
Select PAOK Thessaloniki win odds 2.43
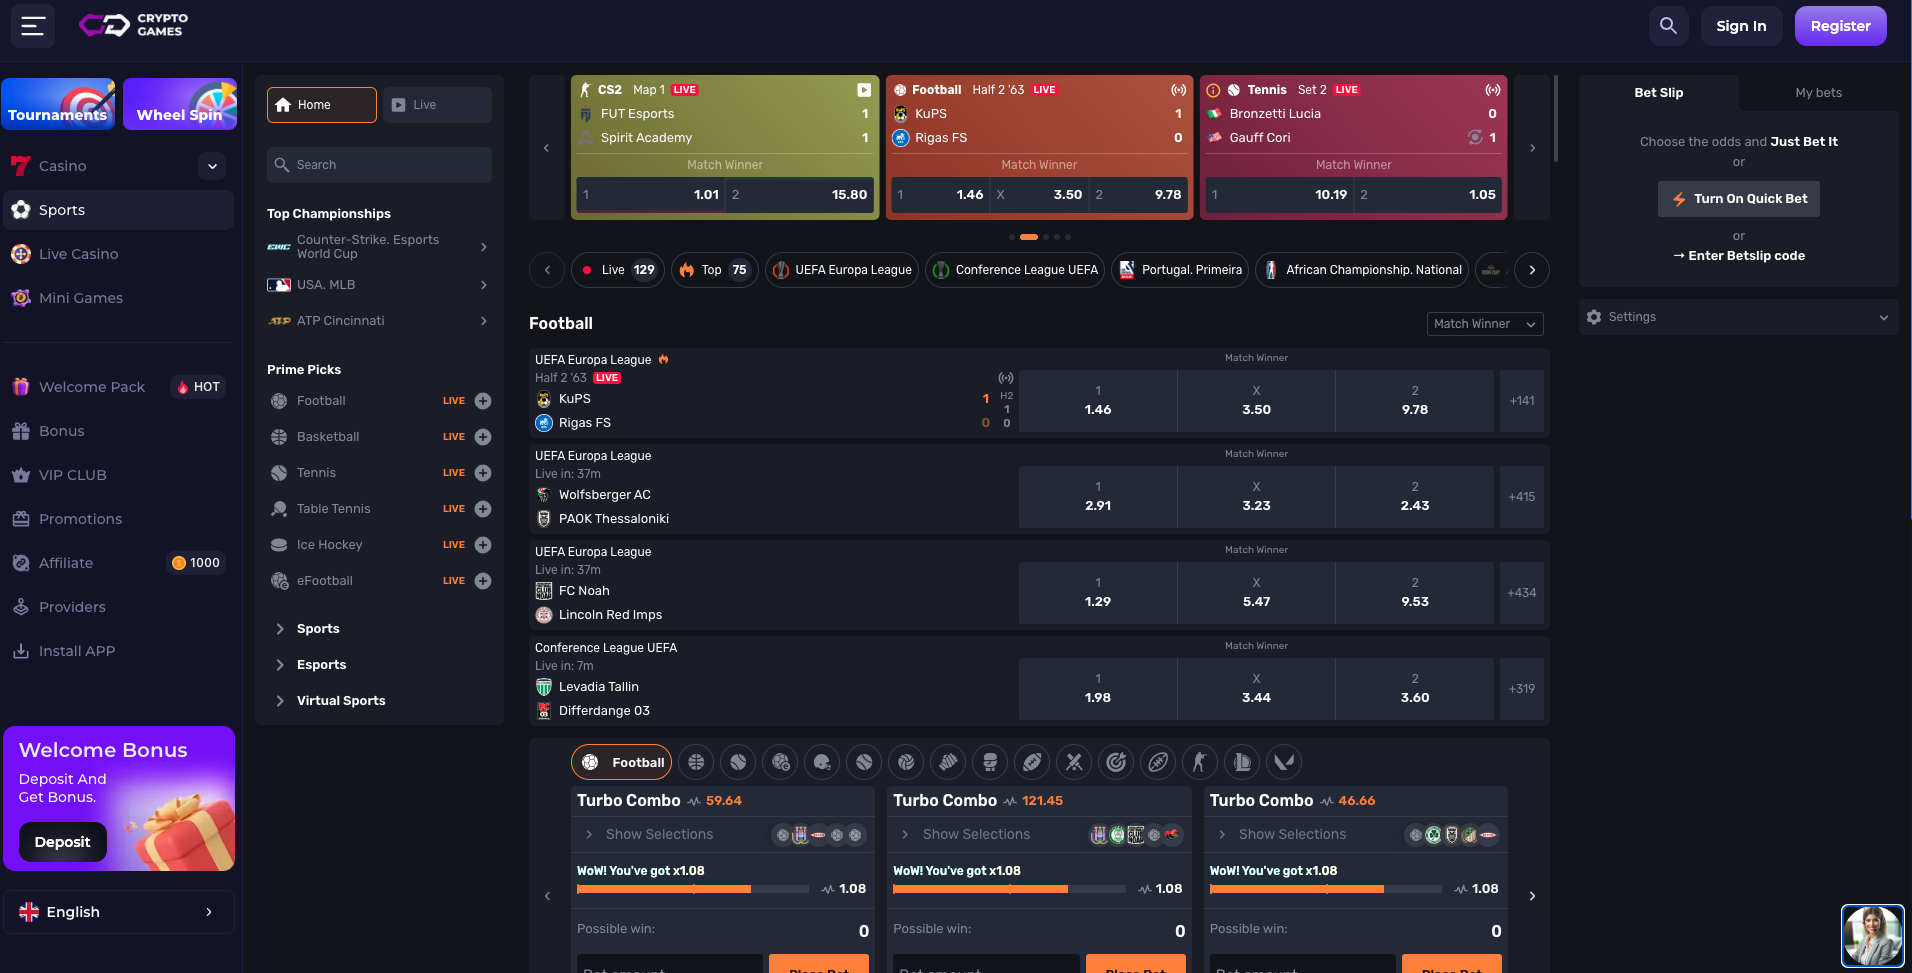coord(1415,497)
